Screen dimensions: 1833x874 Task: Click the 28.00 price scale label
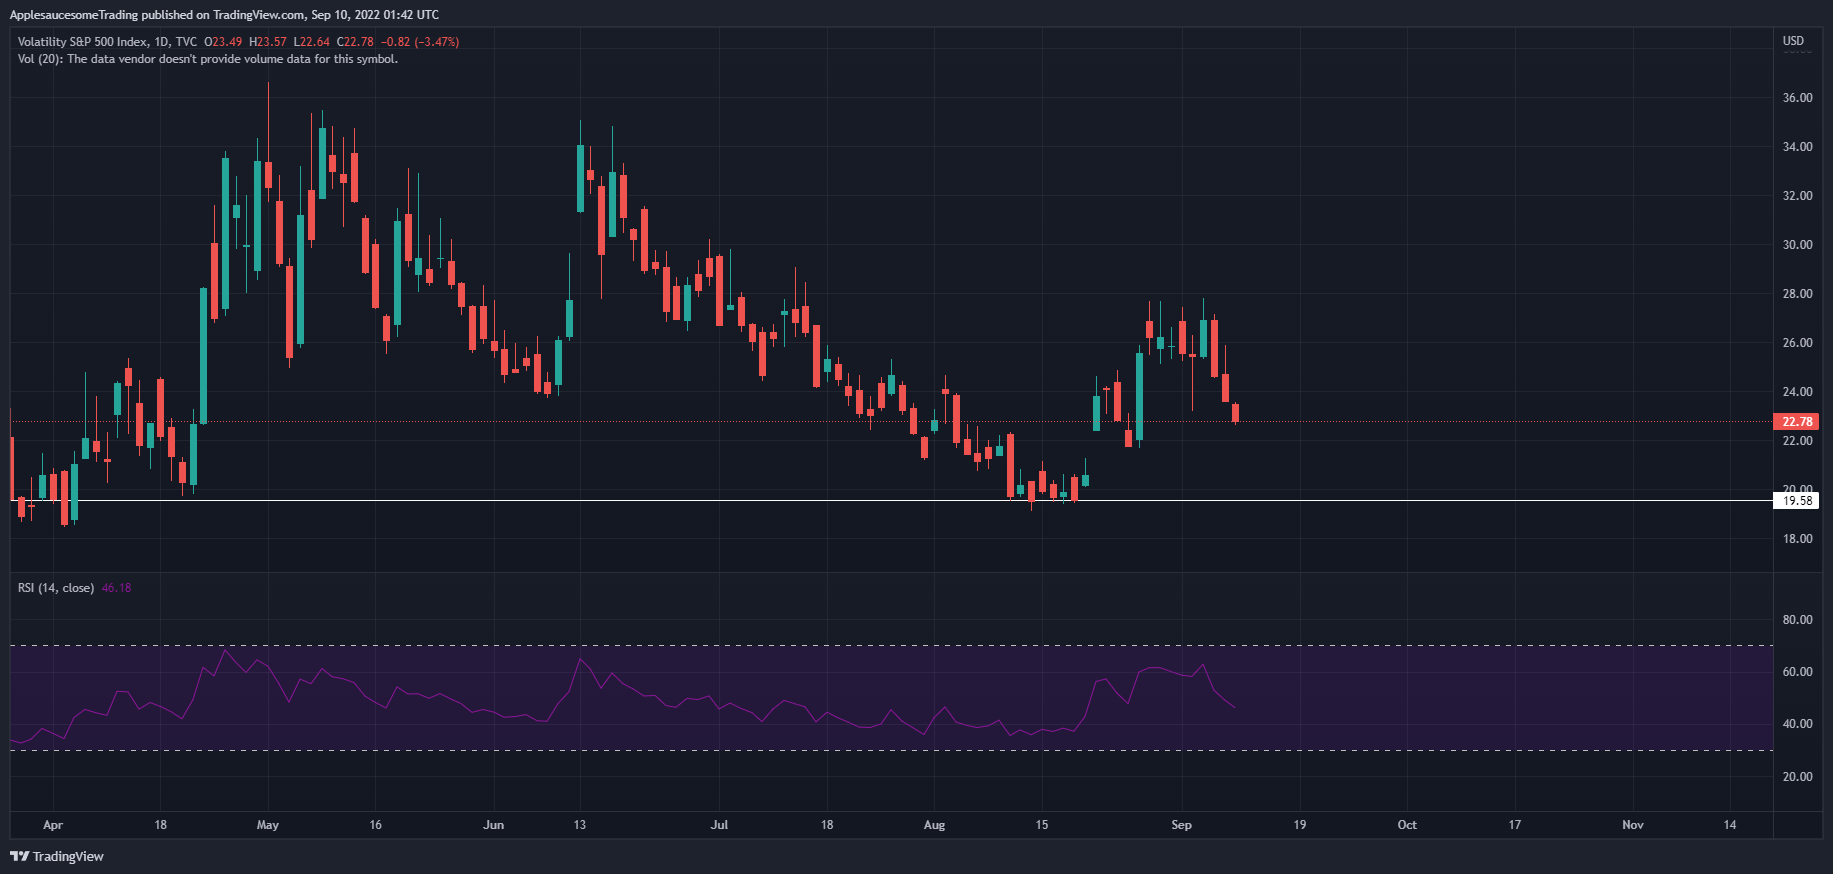click(x=1797, y=294)
